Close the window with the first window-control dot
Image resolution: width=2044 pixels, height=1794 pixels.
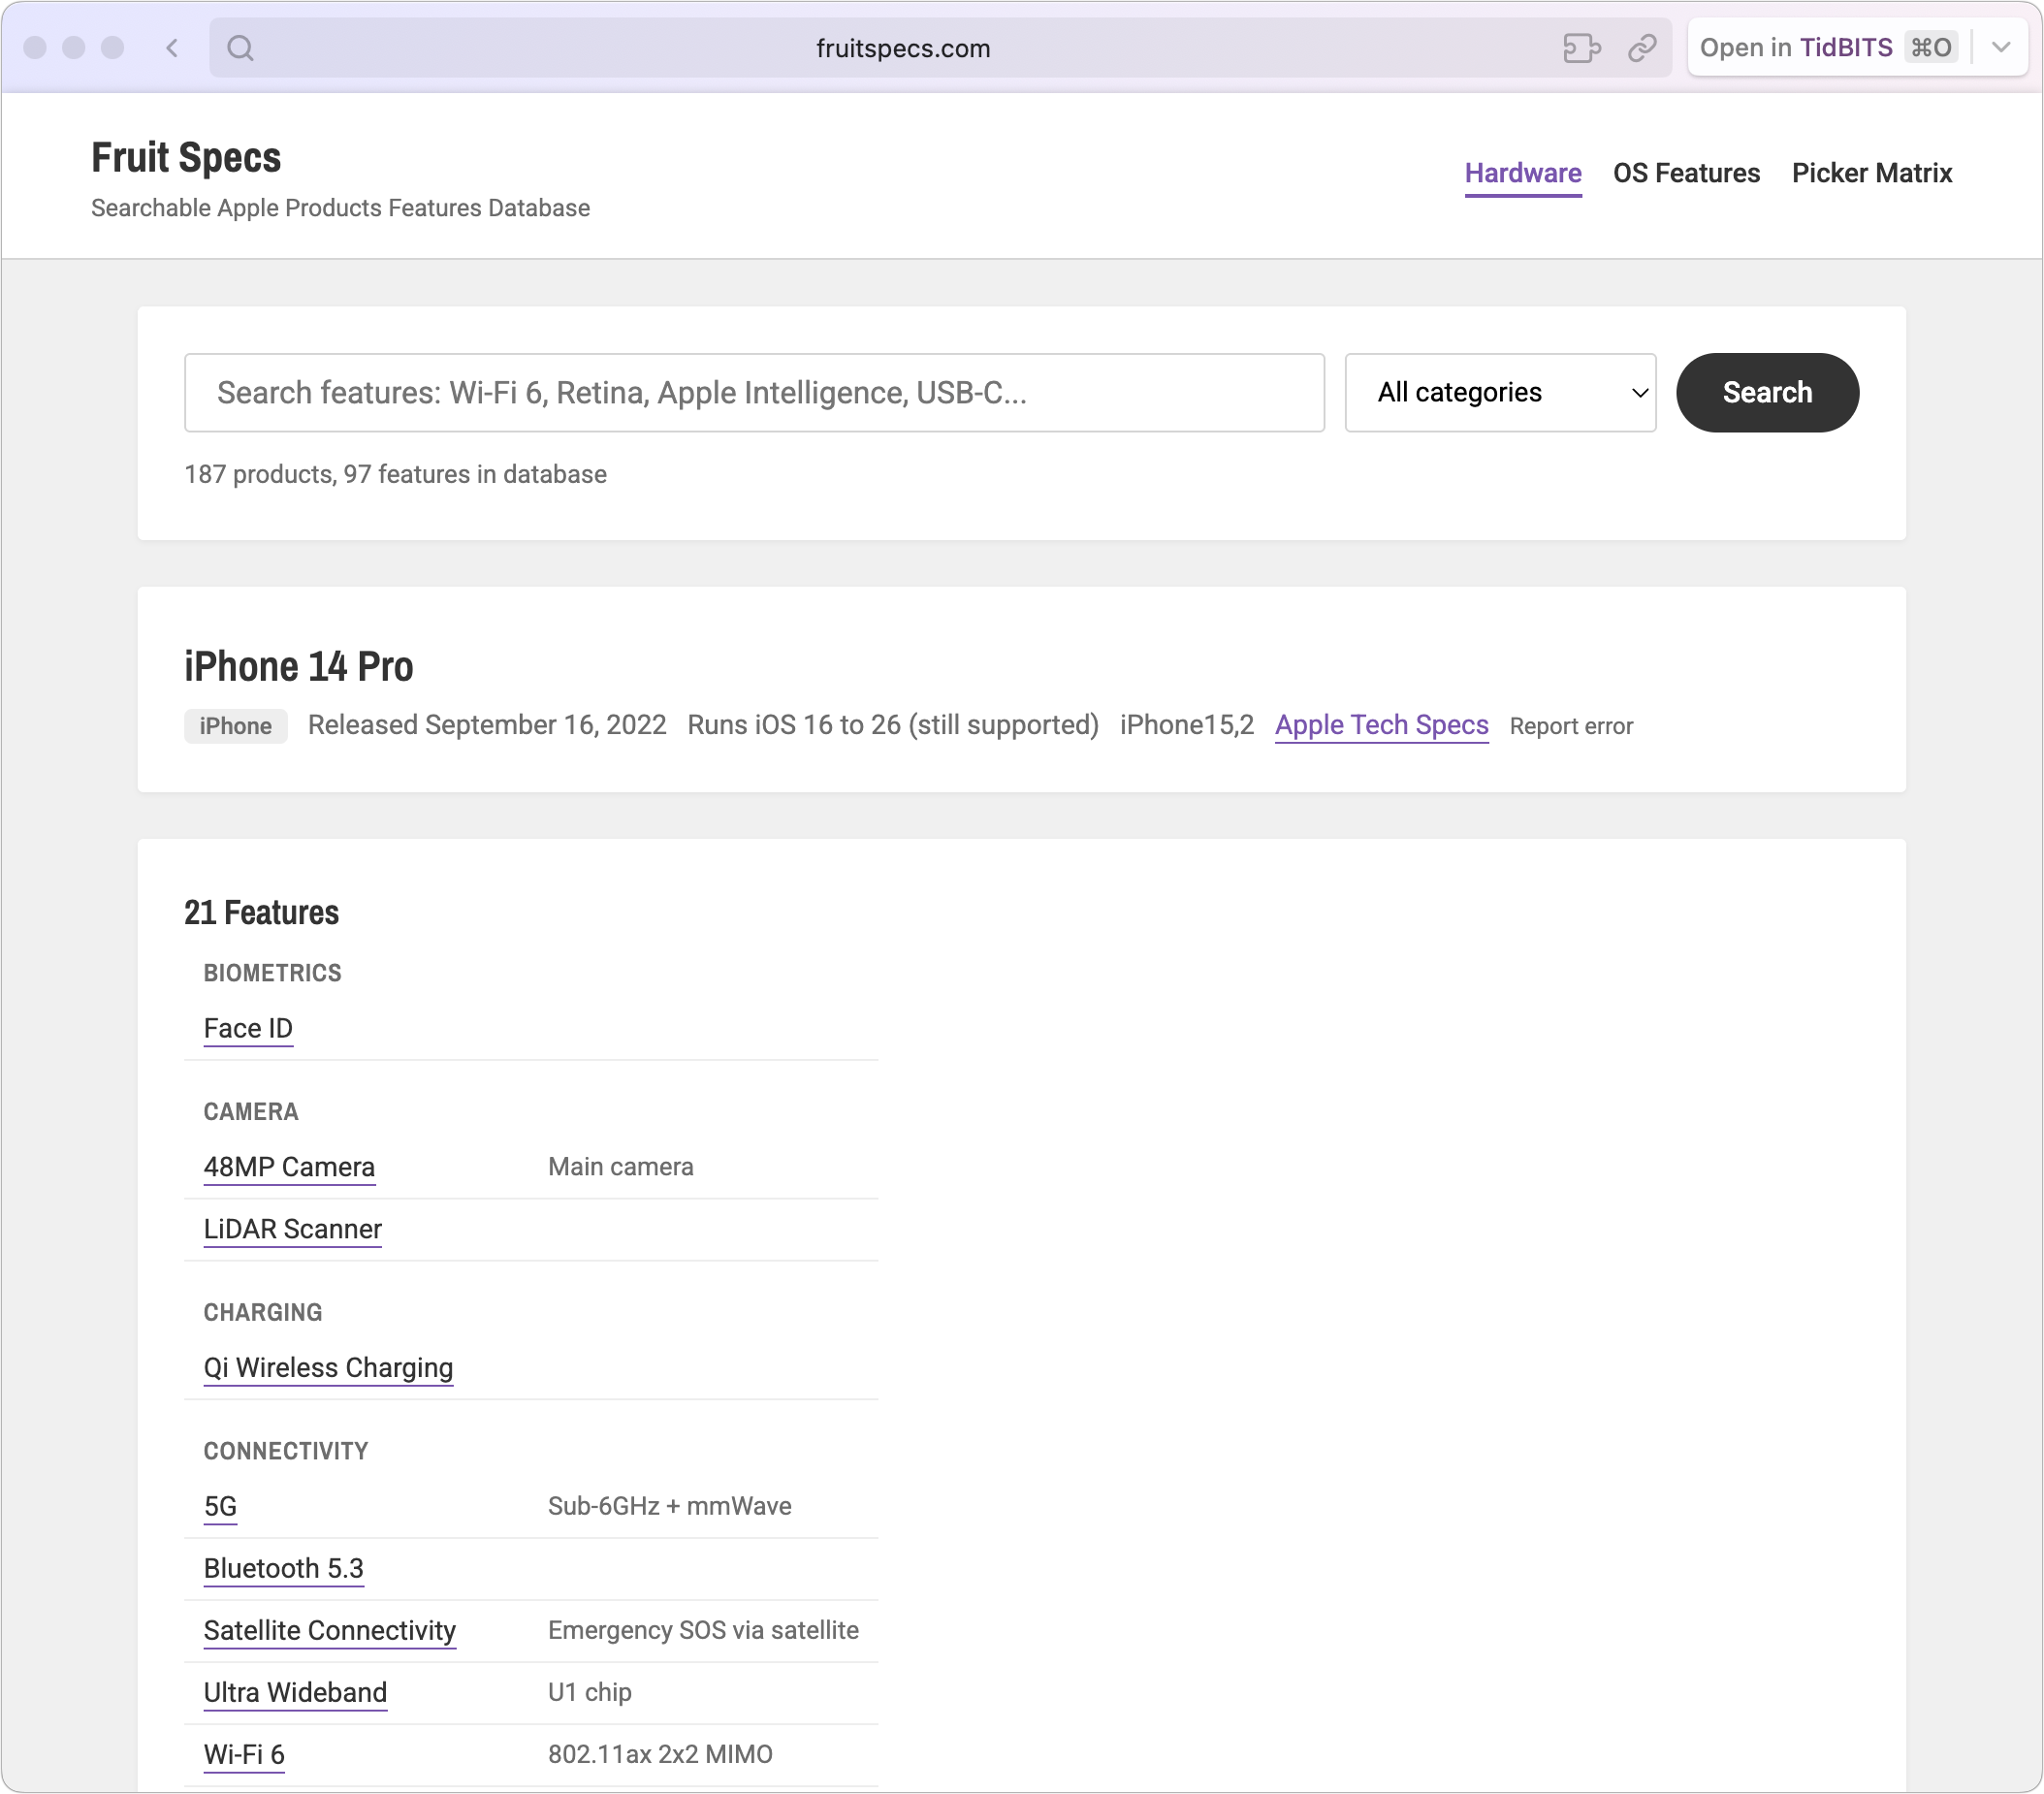pos(35,48)
